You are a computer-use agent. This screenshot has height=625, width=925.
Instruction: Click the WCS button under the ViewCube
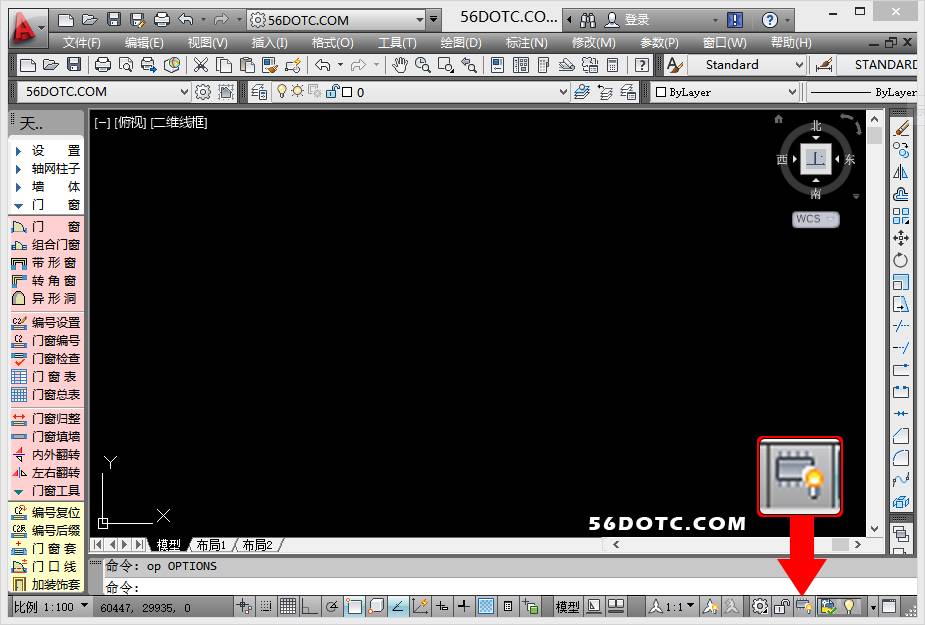[815, 219]
